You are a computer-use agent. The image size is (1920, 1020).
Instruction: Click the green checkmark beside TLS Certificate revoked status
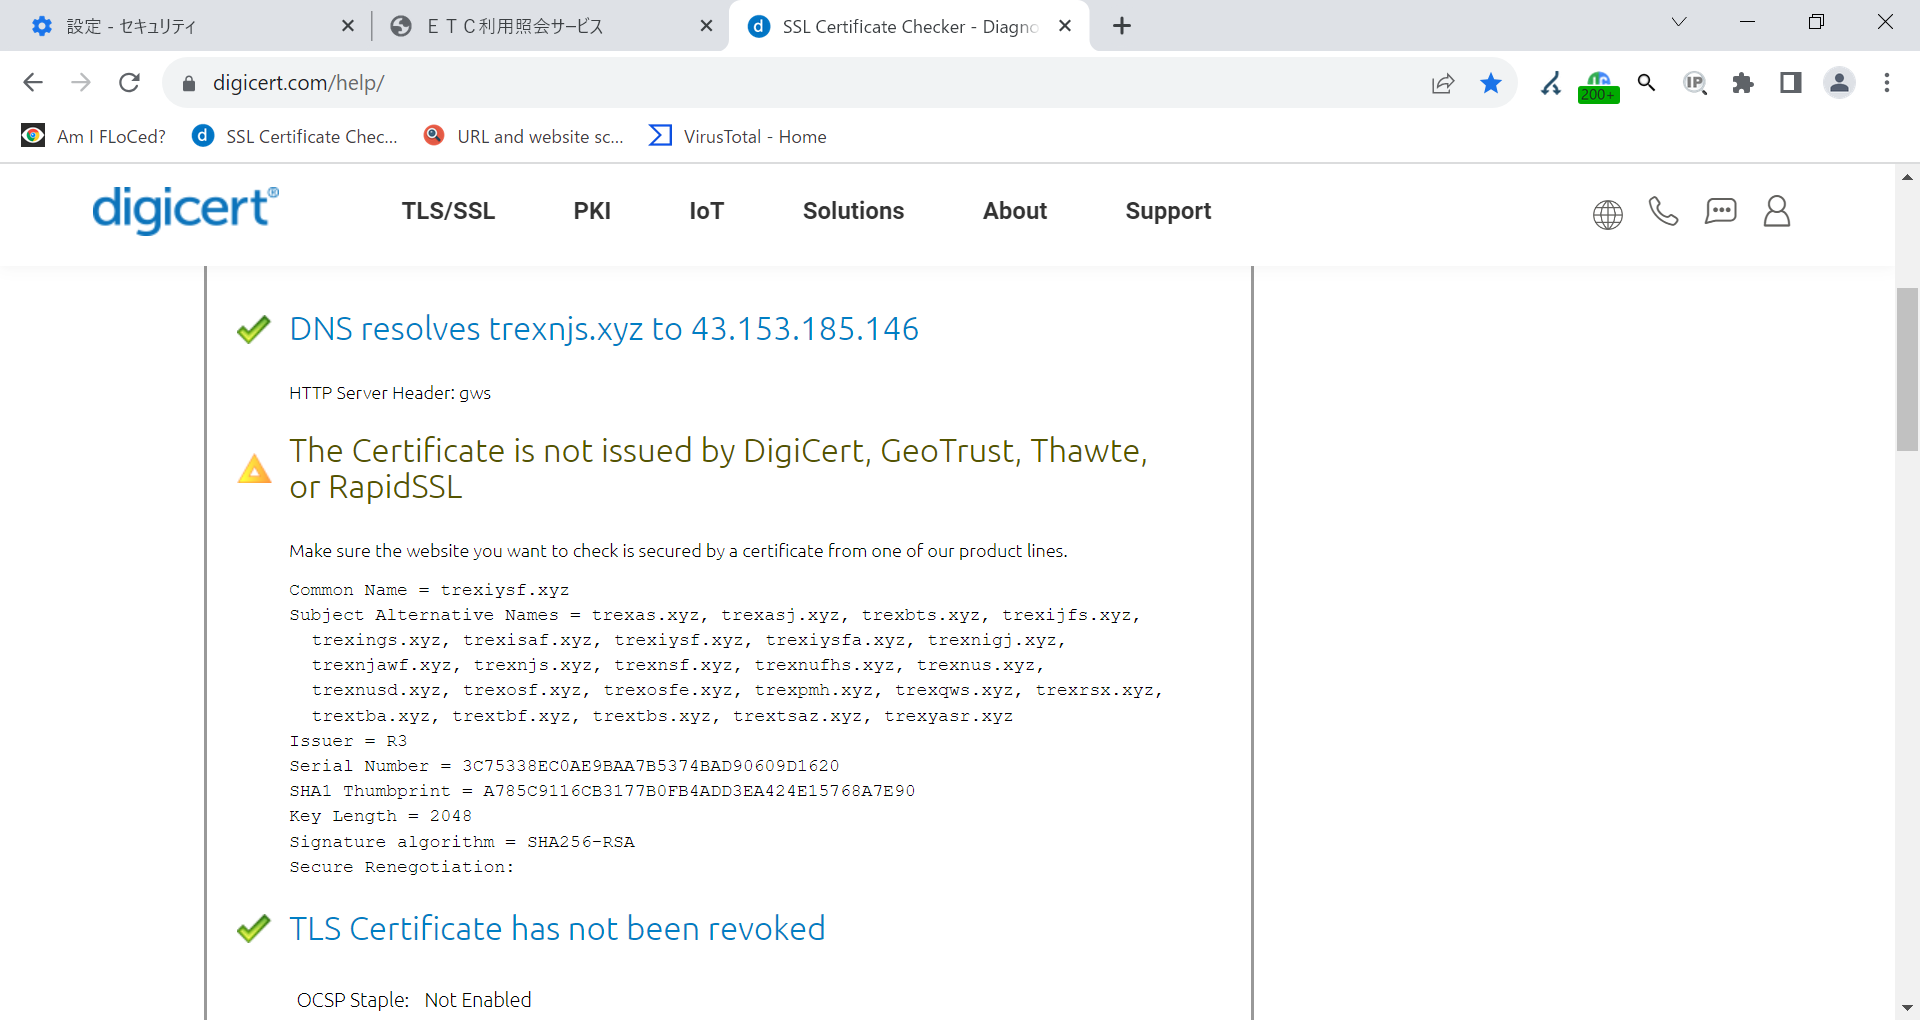254,928
